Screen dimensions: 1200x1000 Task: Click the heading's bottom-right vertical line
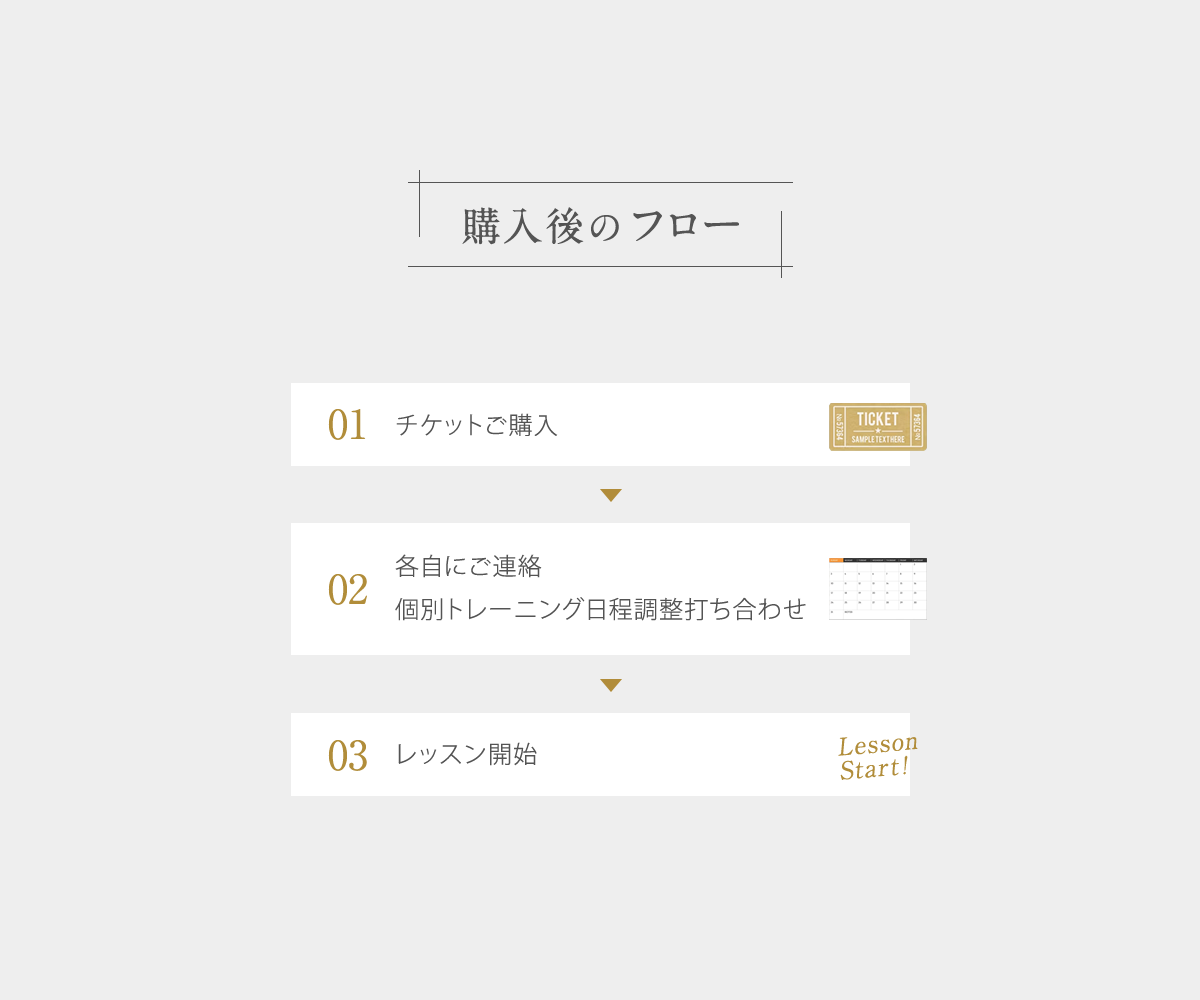click(x=781, y=244)
